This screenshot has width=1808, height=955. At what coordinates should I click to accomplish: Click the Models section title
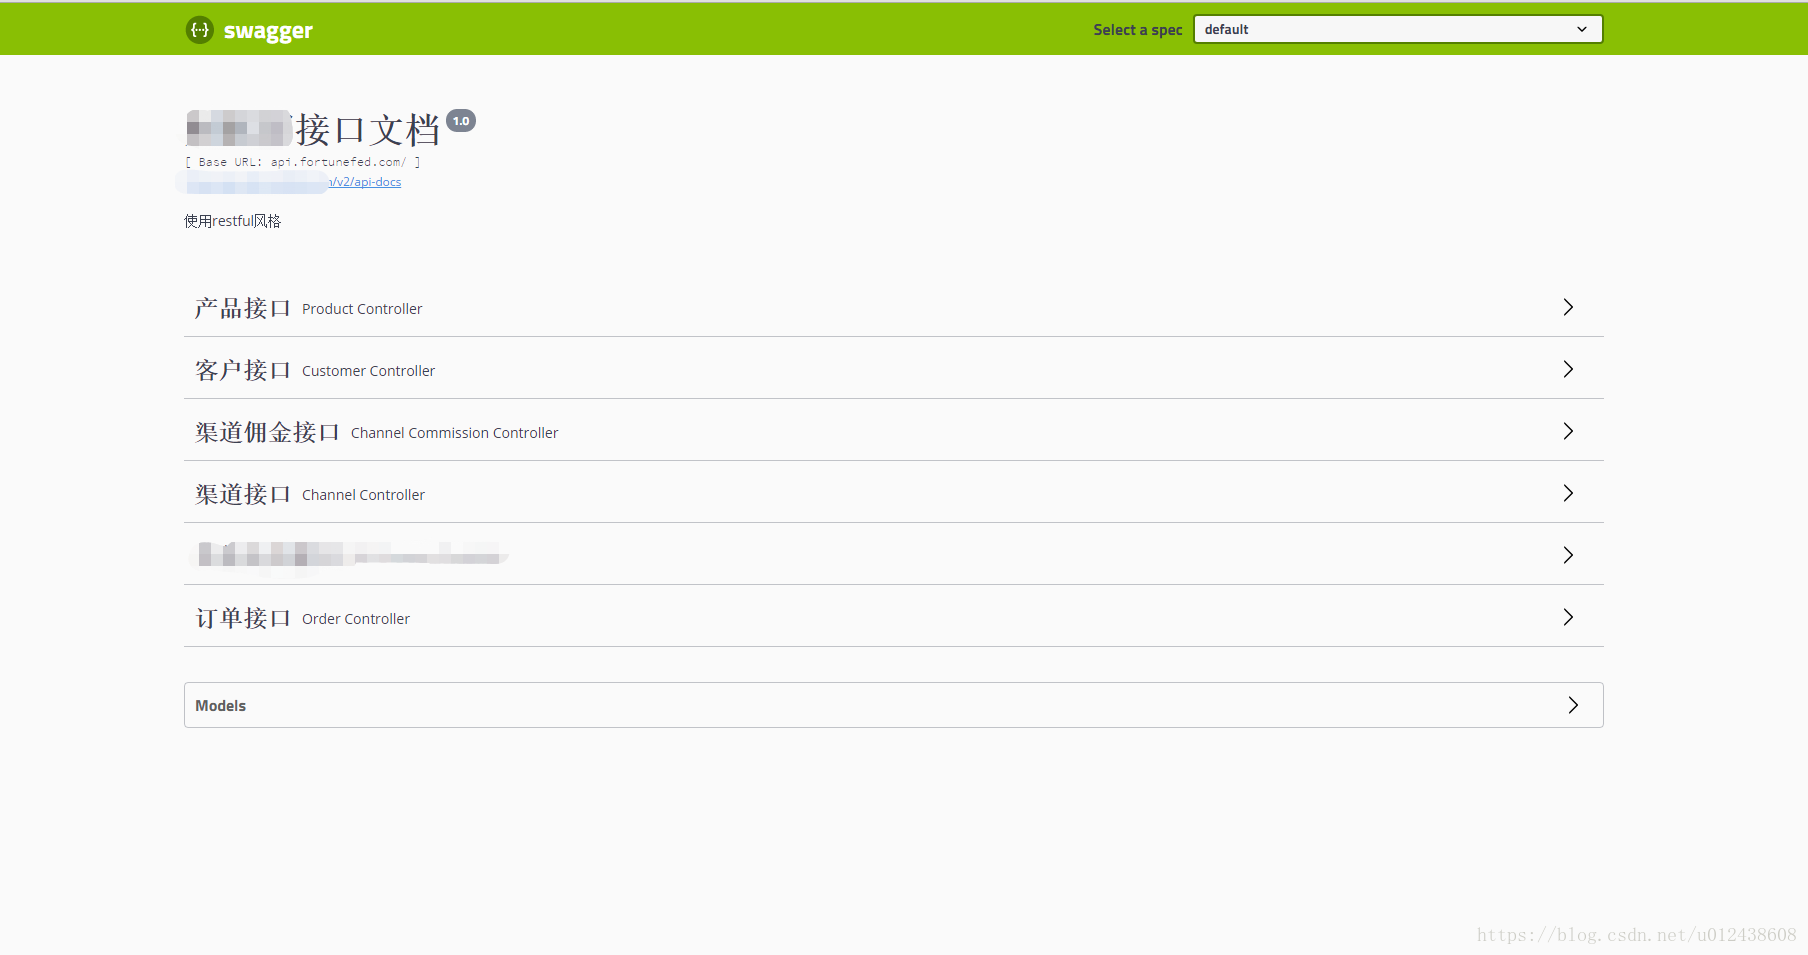(x=220, y=706)
